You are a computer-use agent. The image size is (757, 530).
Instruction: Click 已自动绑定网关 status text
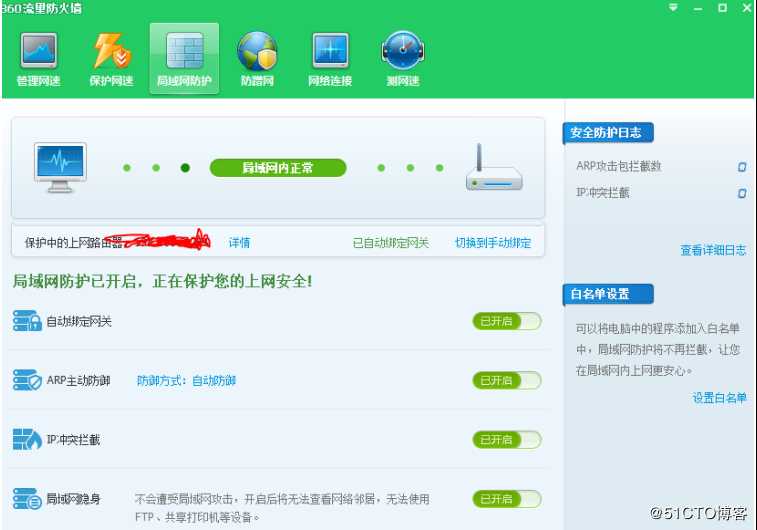point(391,242)
